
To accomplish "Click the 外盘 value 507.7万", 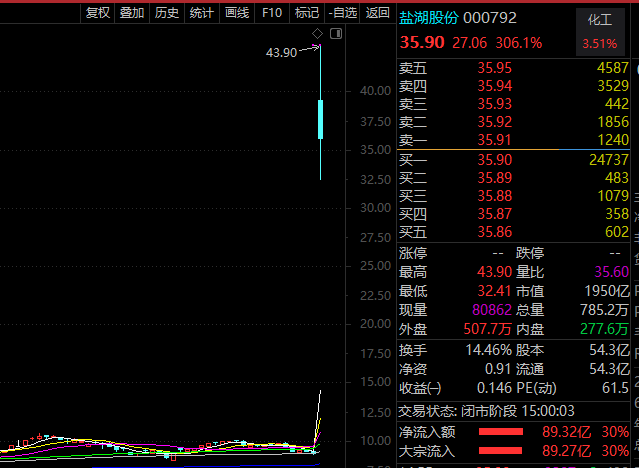I will click(487, 329).
